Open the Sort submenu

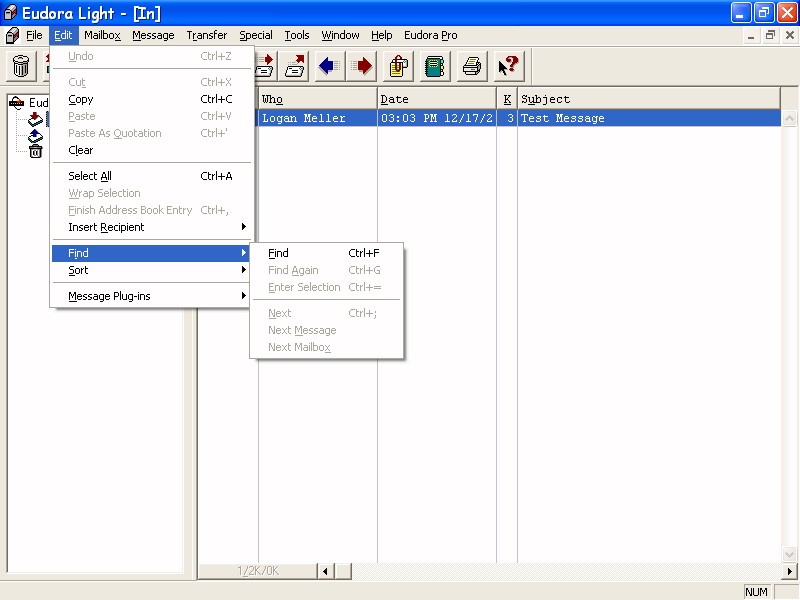(152, 270)
